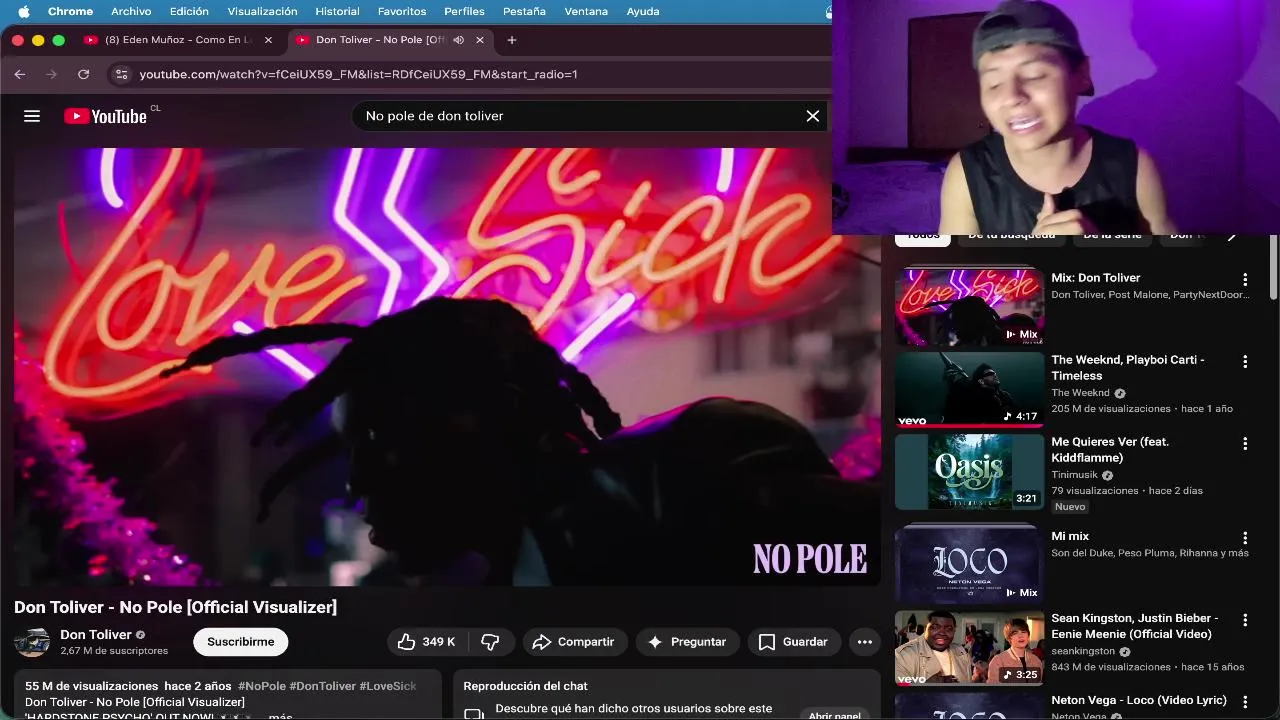Select the 'De la serie' filter chip
This screenshot has height=720, width=1280.
pos(1112,236)
